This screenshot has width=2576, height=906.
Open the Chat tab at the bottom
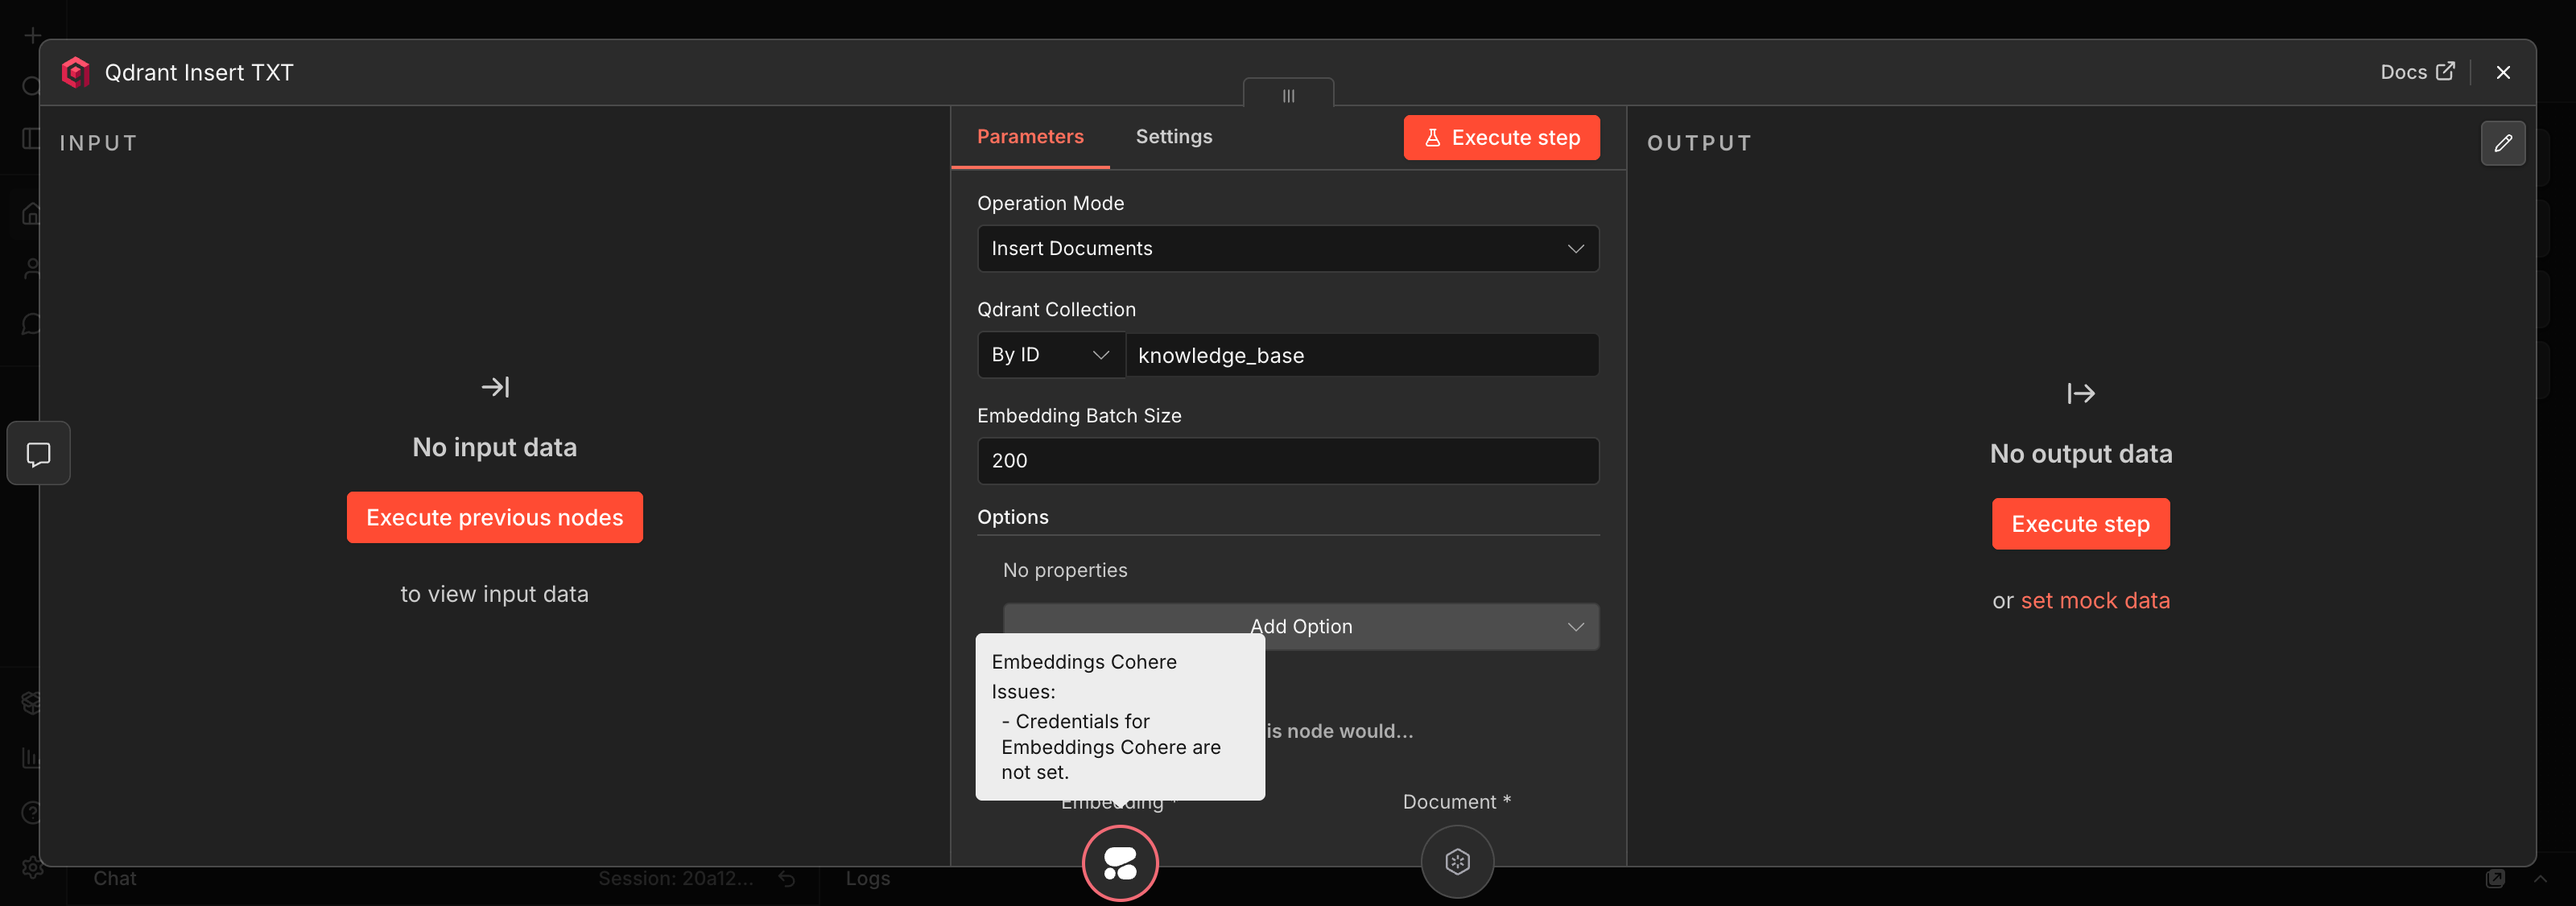coord(114,878)
